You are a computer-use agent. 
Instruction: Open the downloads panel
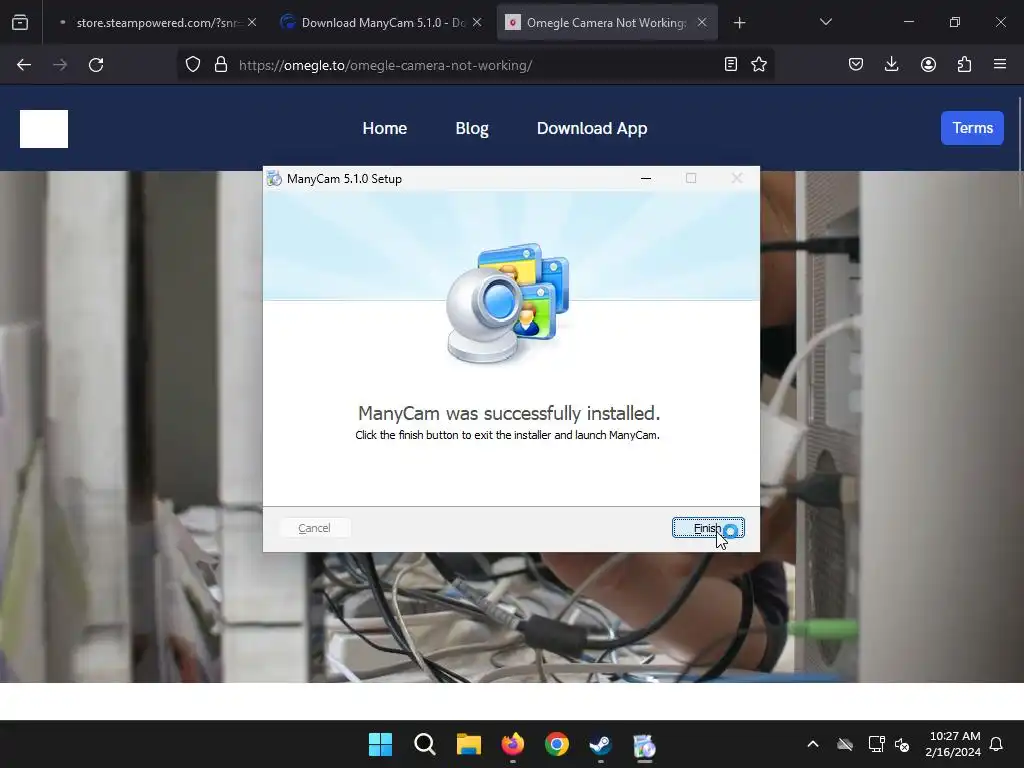click(891, 65)
